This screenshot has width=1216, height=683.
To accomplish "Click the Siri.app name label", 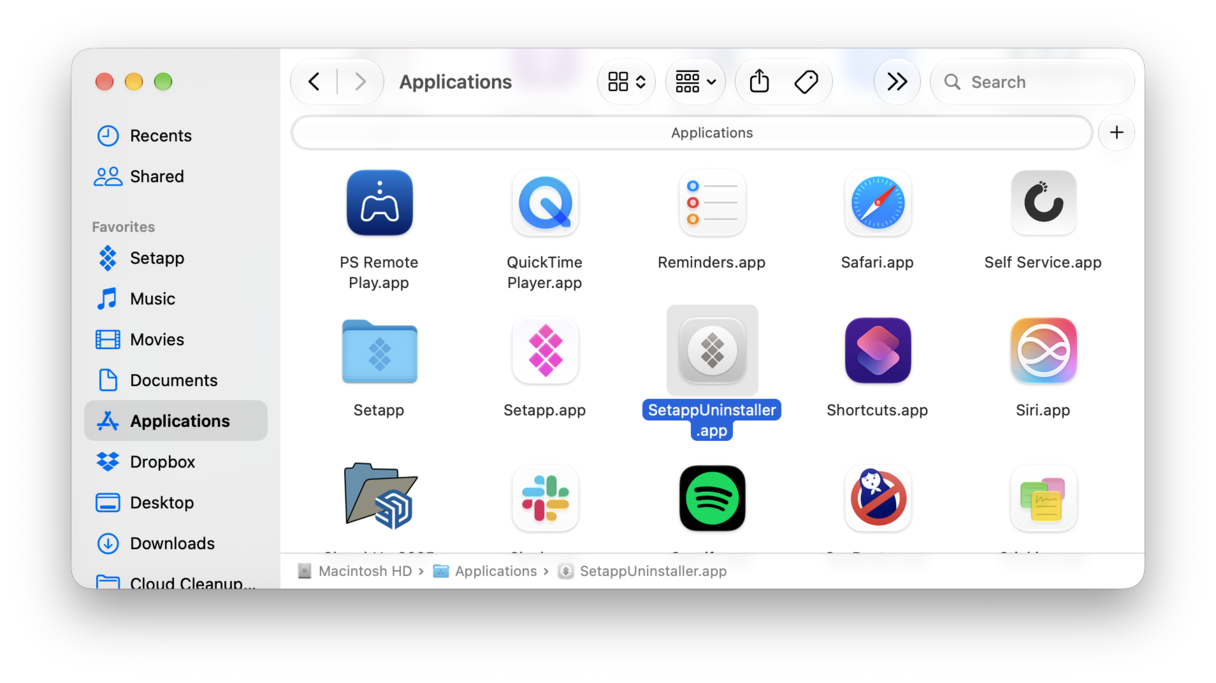I will [1043, 410].
